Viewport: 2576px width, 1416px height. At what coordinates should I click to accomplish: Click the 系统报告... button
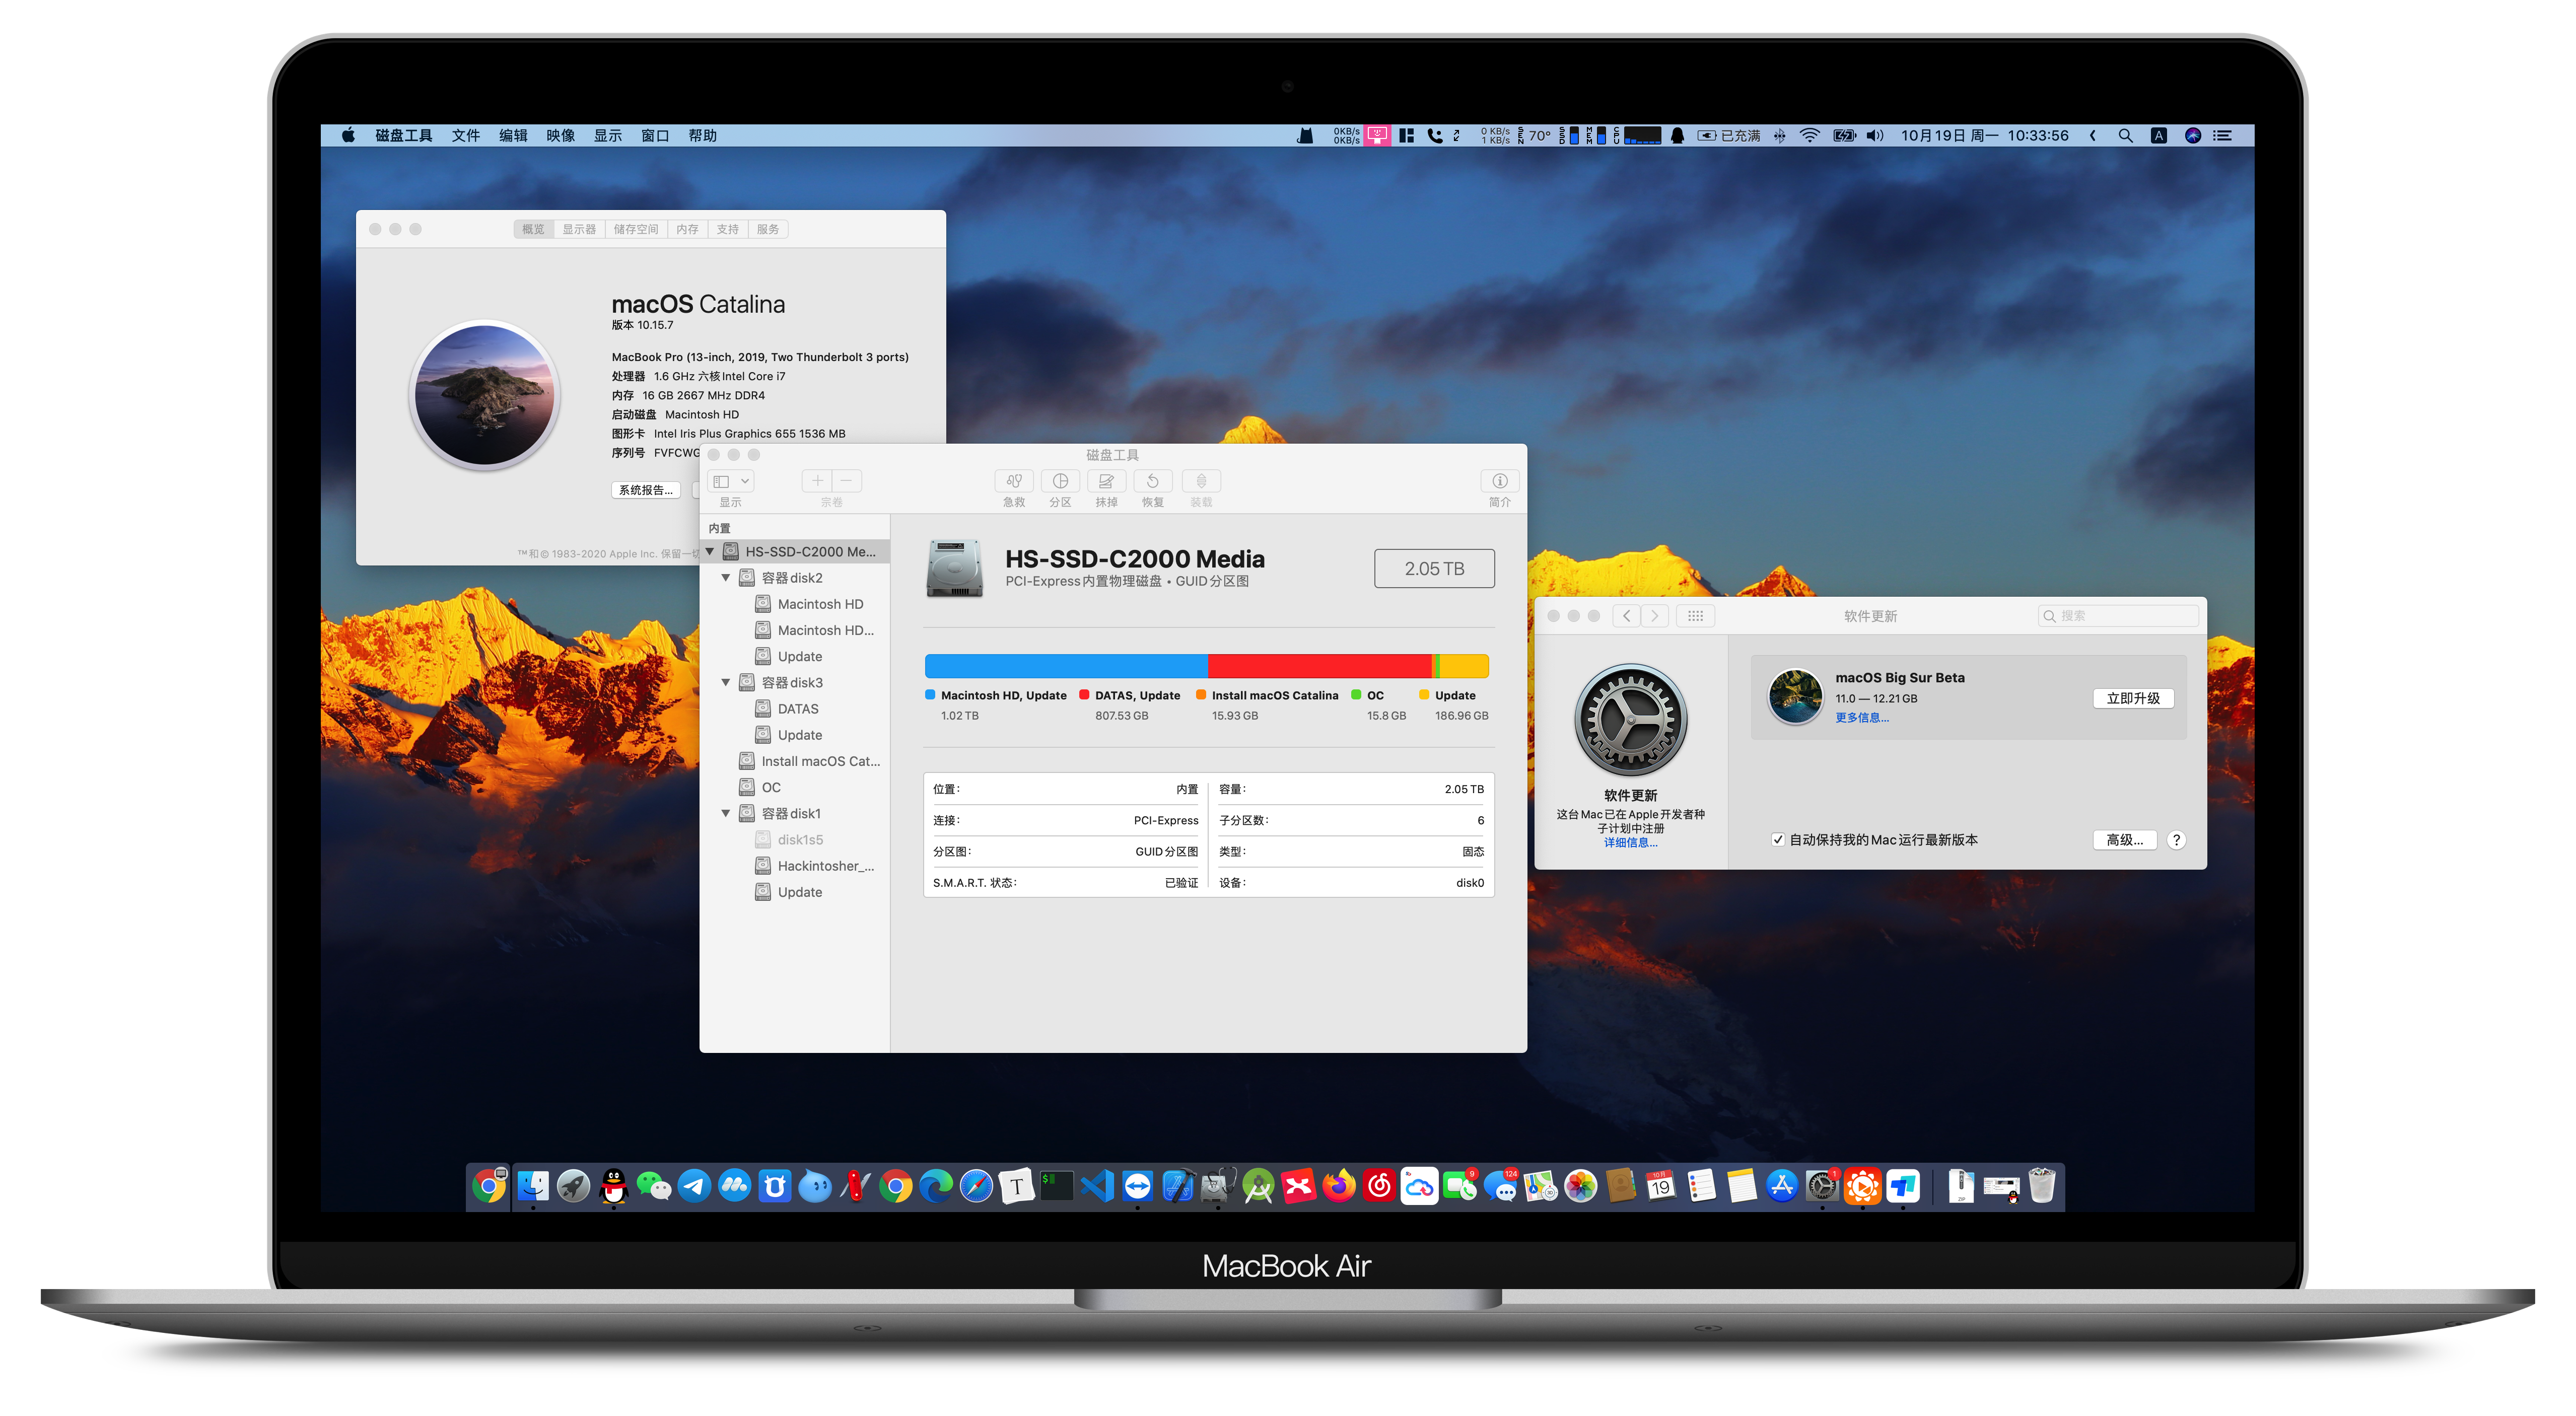click(x=645, y=490)
